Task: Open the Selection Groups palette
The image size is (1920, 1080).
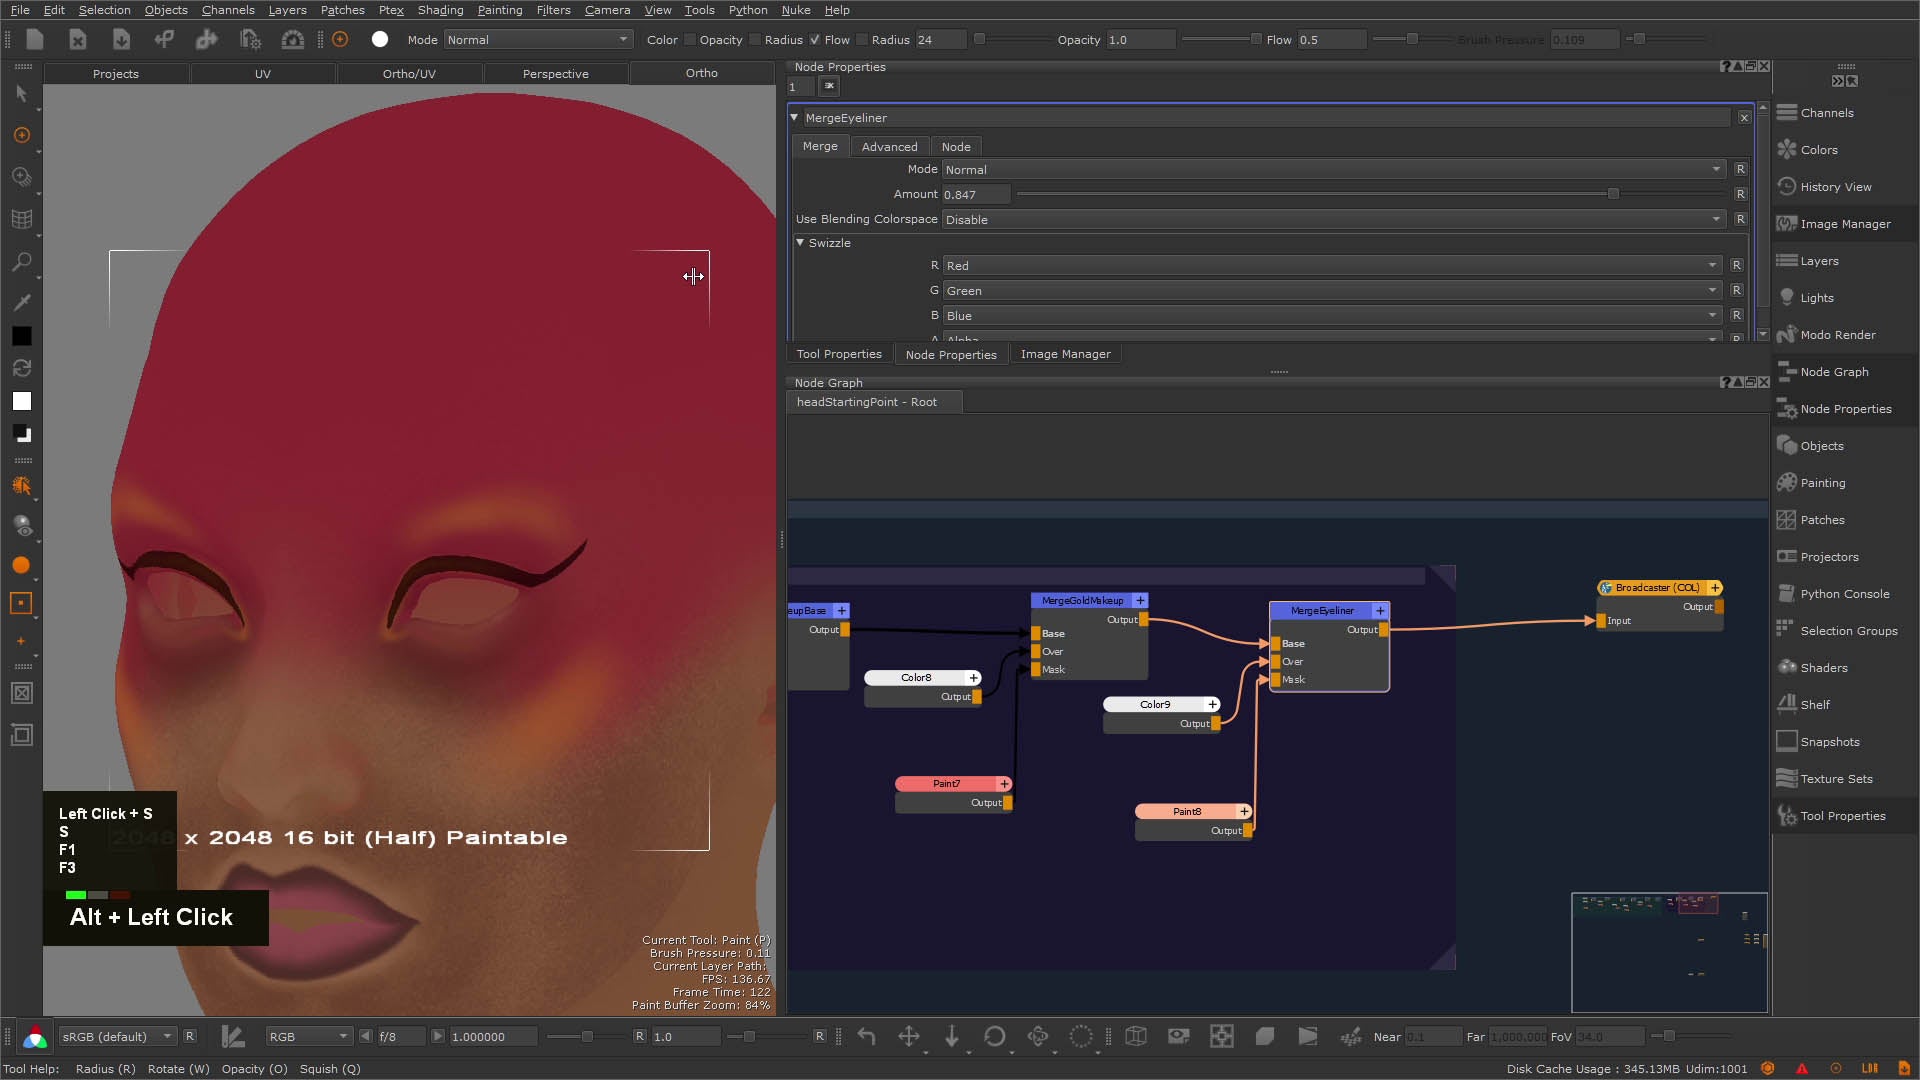Action: [x=1848, y=631]
